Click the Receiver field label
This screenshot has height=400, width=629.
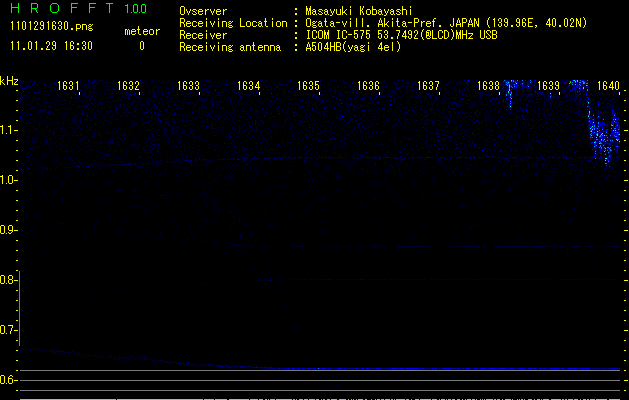tap(203, 35)
